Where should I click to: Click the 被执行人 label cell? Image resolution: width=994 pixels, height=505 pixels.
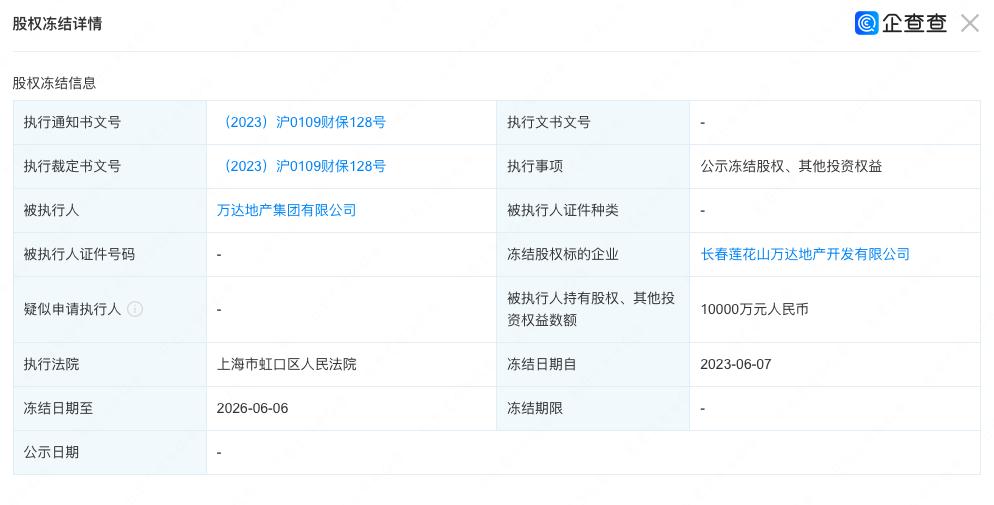110,210
